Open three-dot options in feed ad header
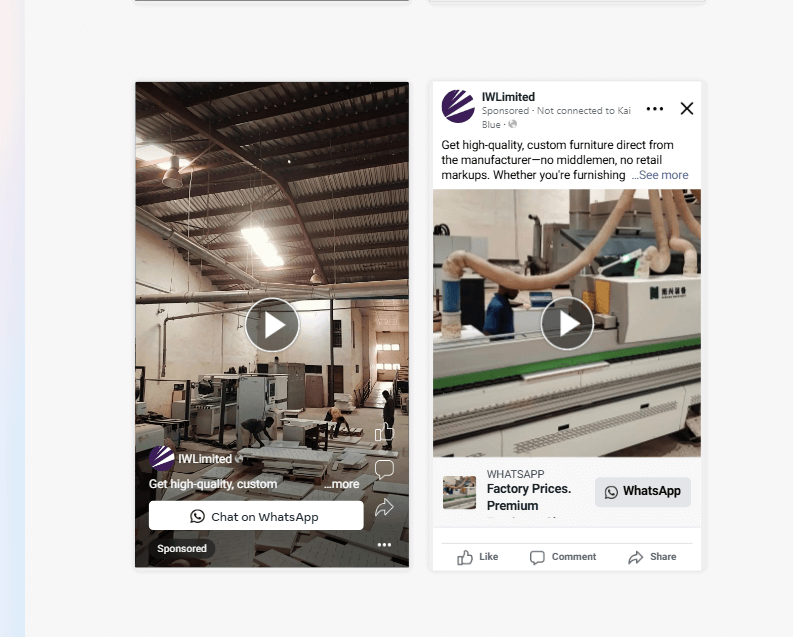The image size is (793, 637). pyautogui.click(x=654, y=109)
